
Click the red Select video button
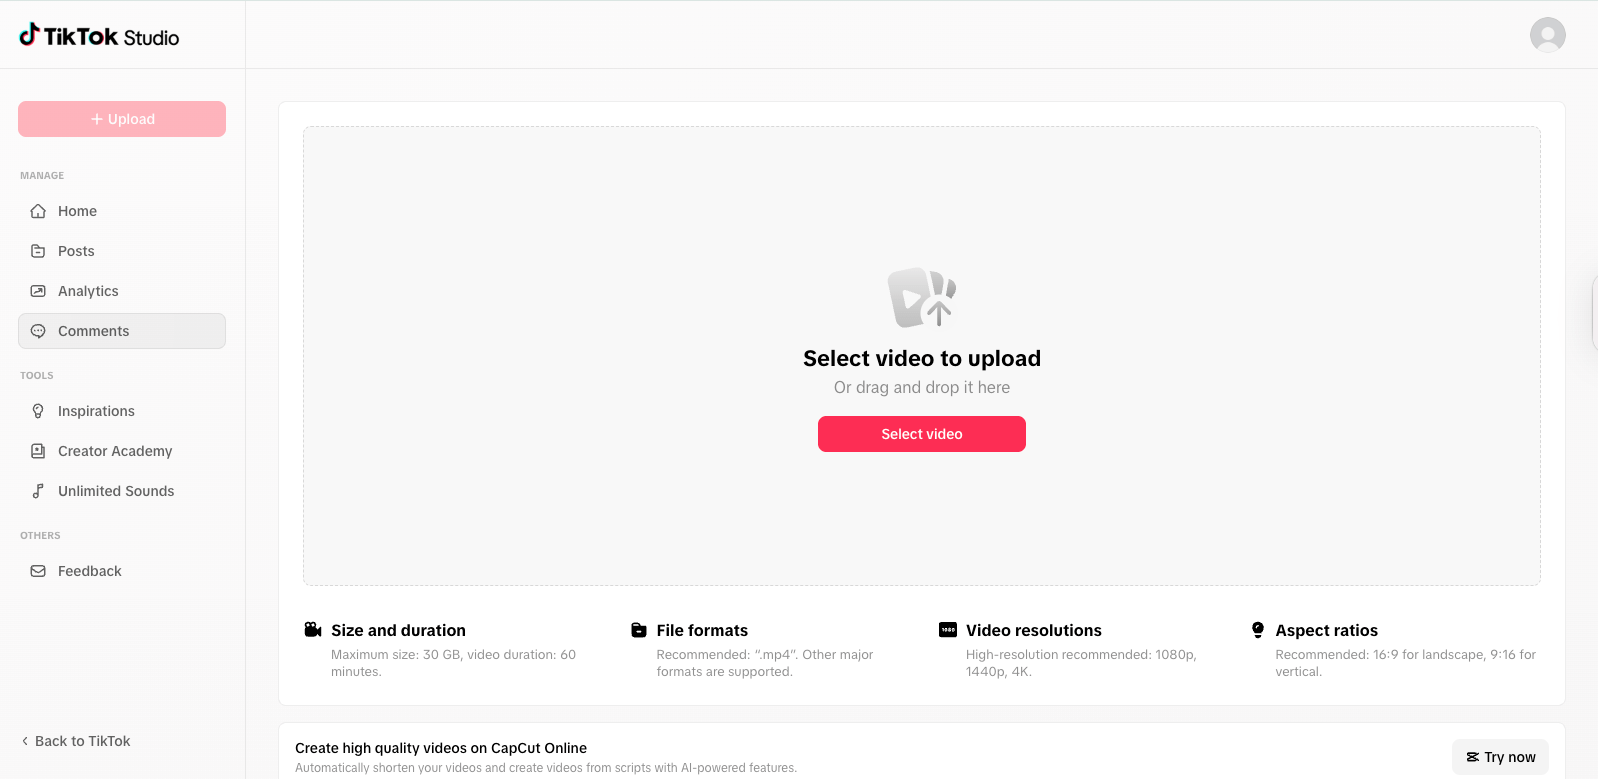(x=922, y=434)
